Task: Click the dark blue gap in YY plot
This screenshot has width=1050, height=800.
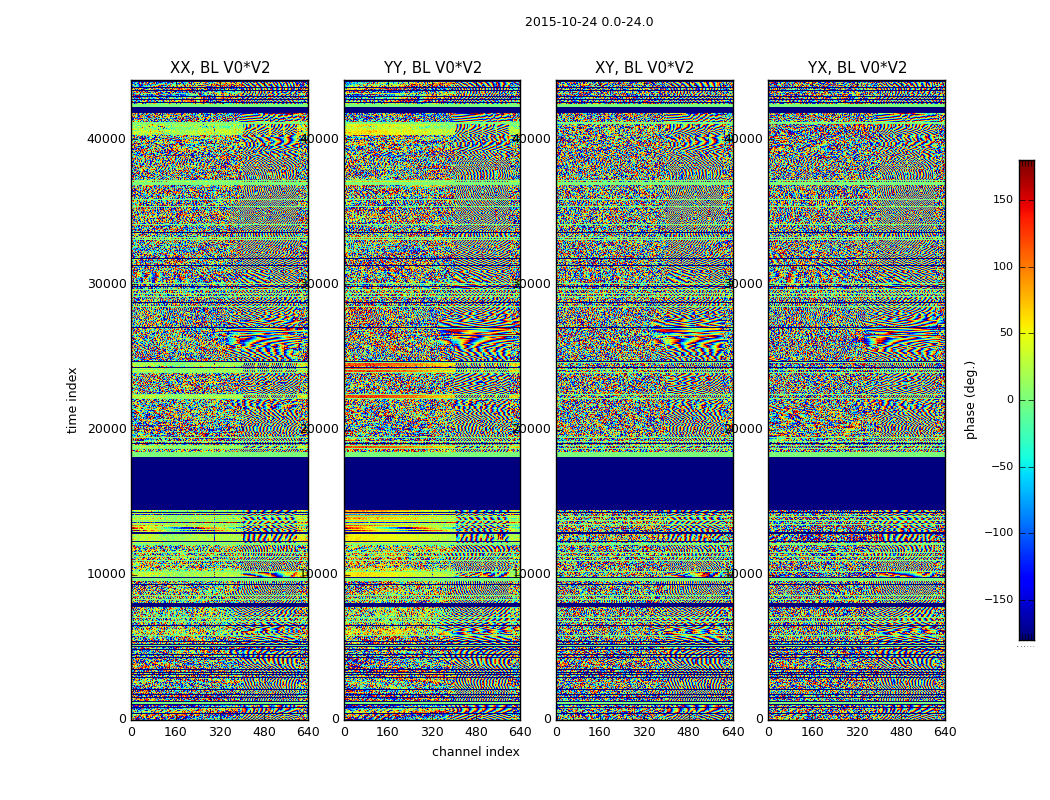Action: [x=433, y=483]
